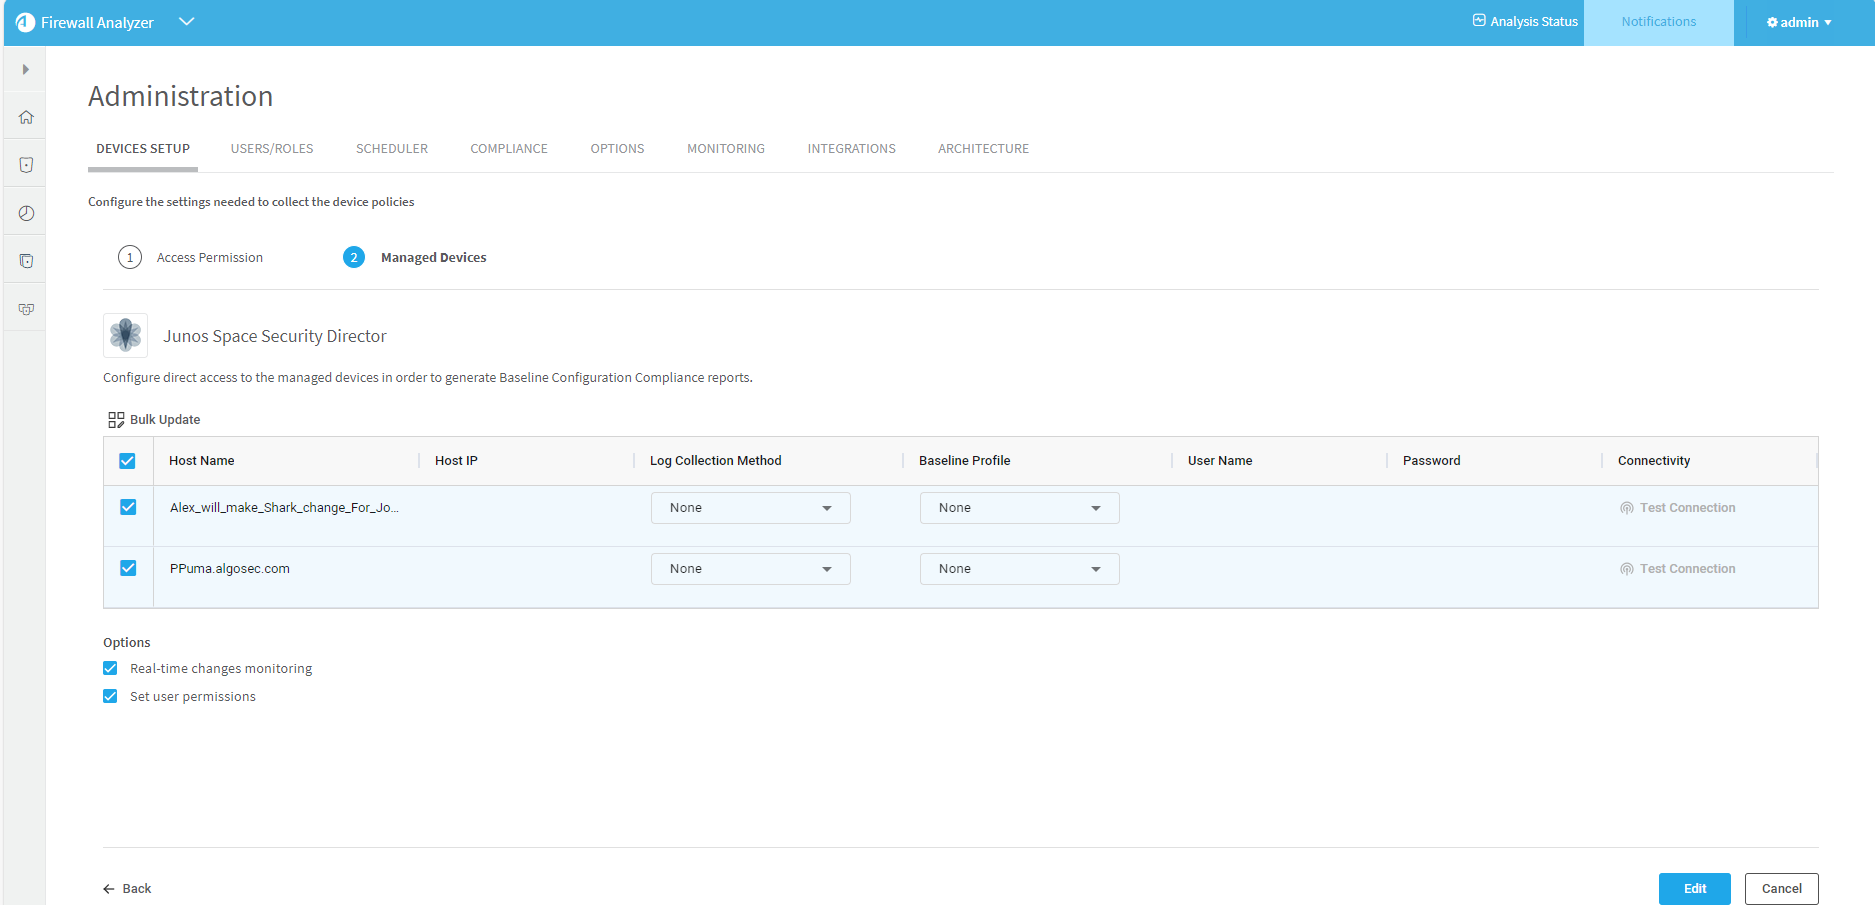Expand the left sidebar with arrow icon

click(26, 69)
